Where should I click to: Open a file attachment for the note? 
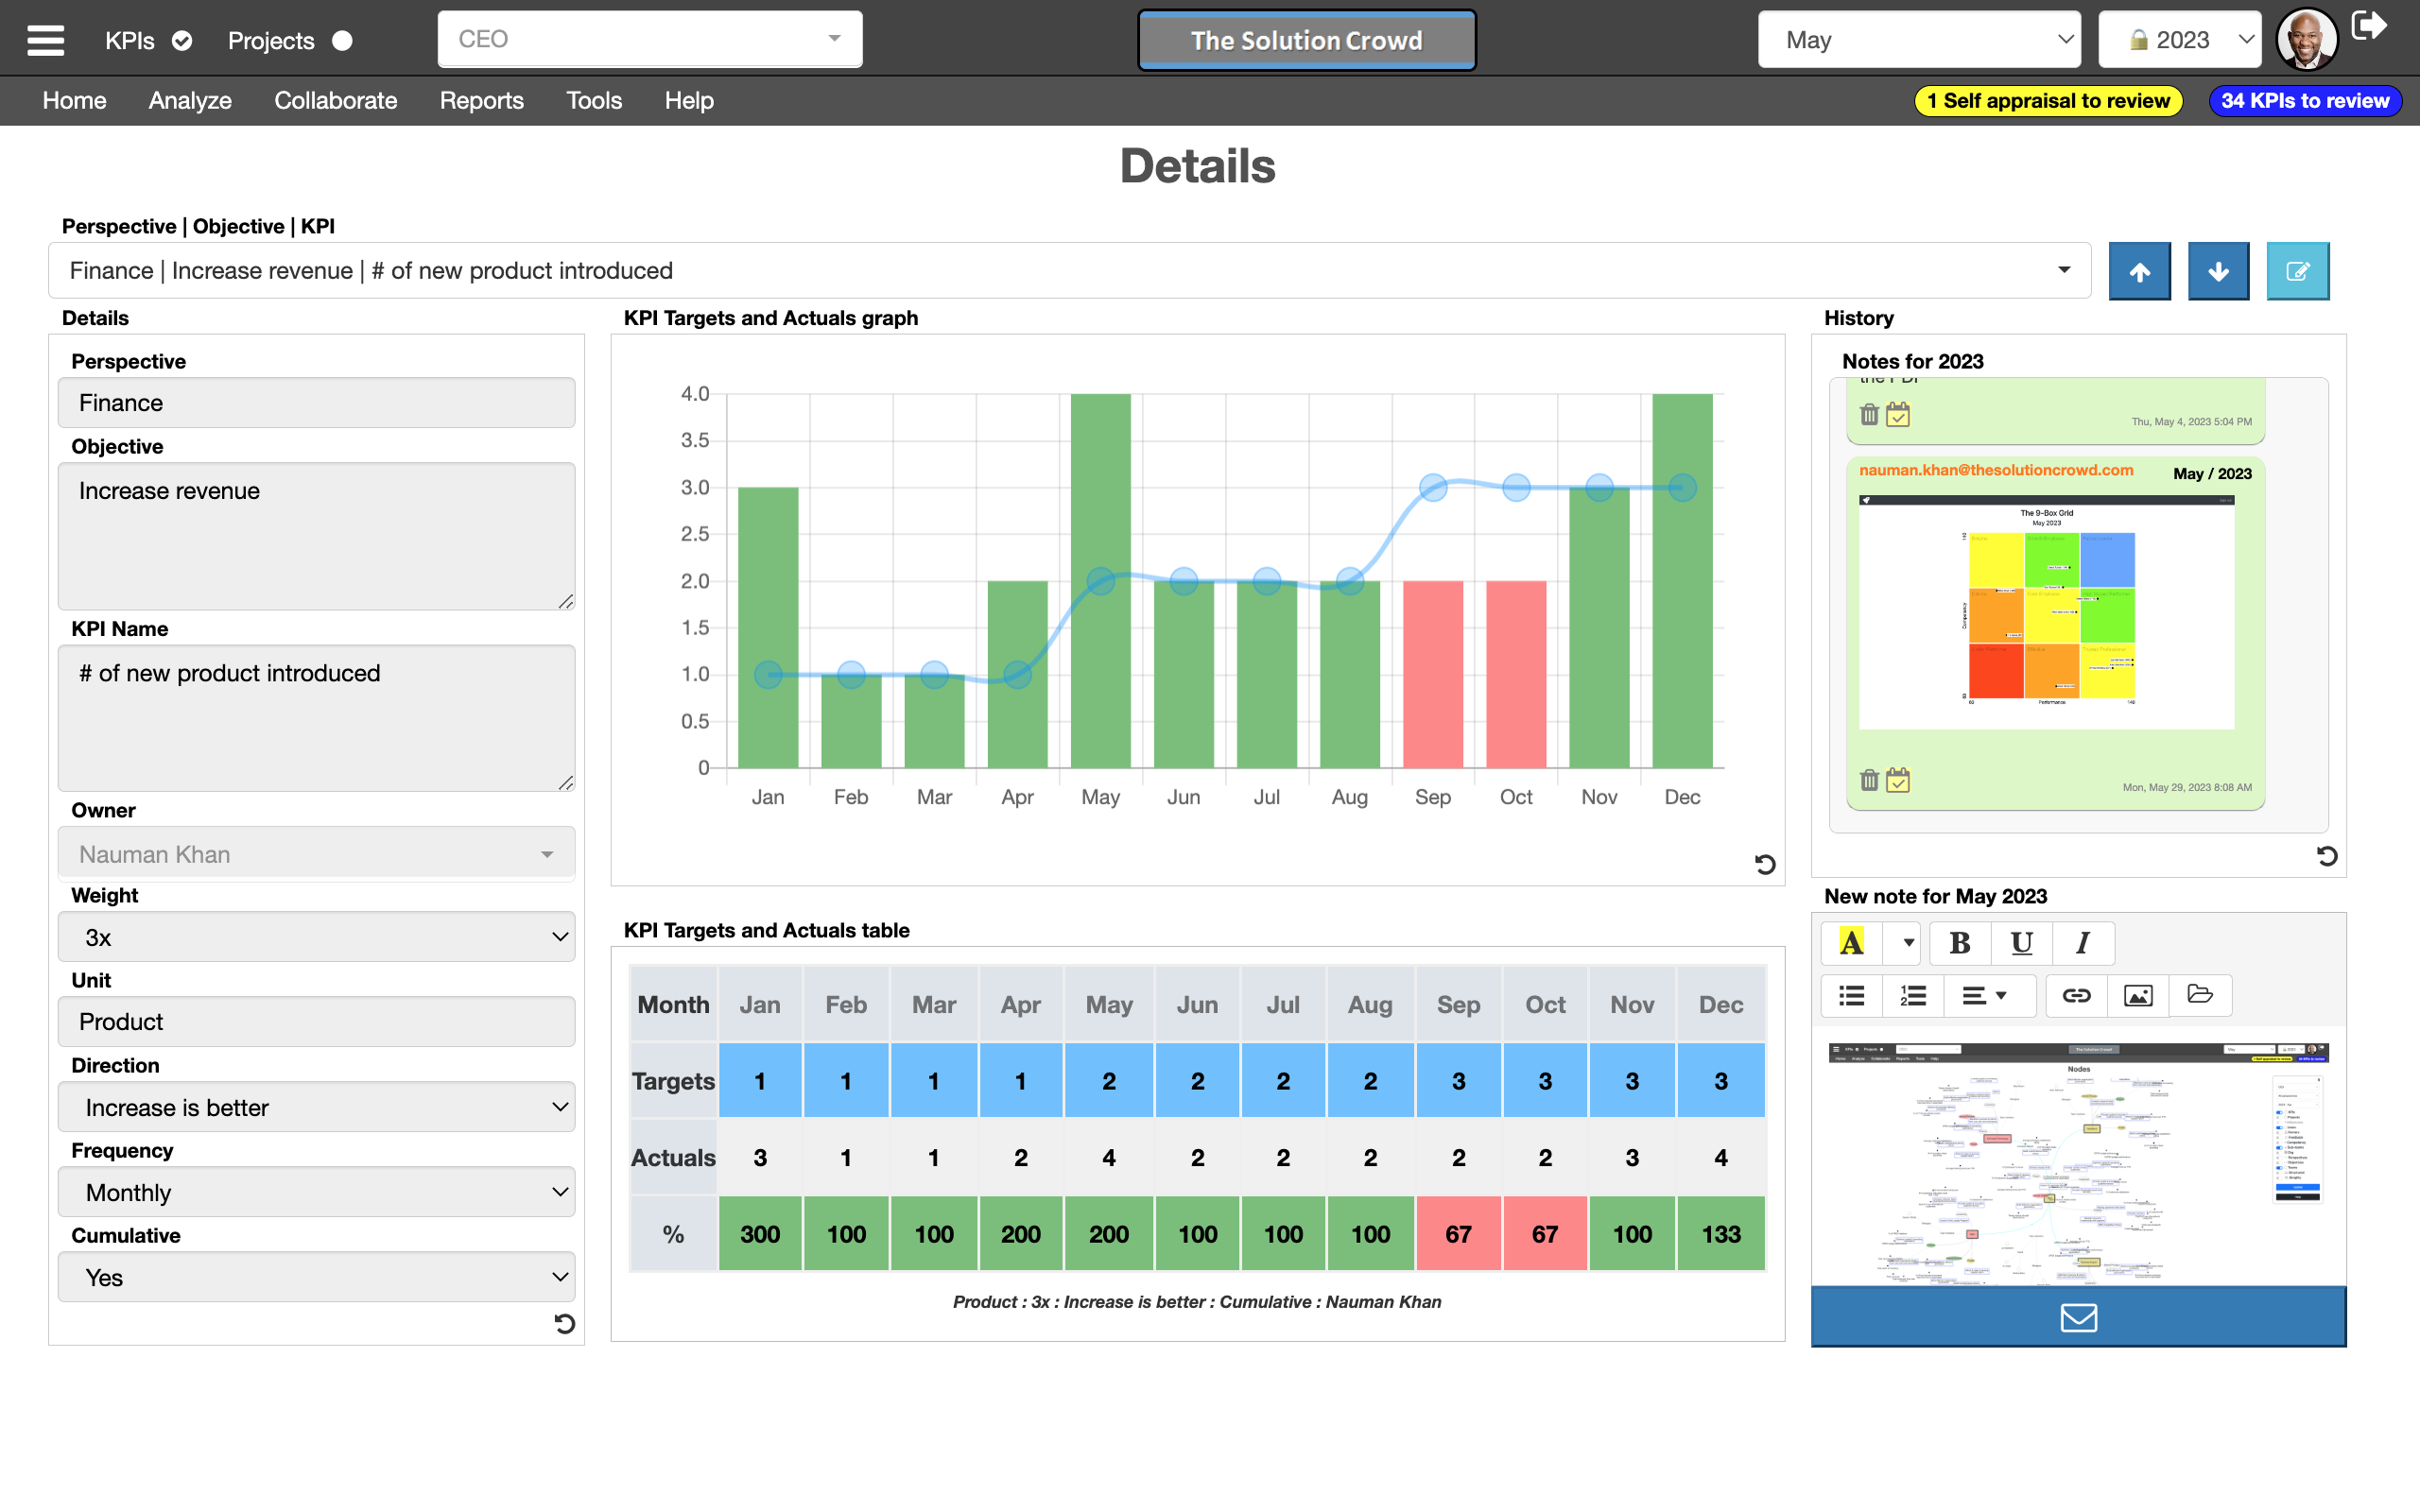[x=2200, y=995]
